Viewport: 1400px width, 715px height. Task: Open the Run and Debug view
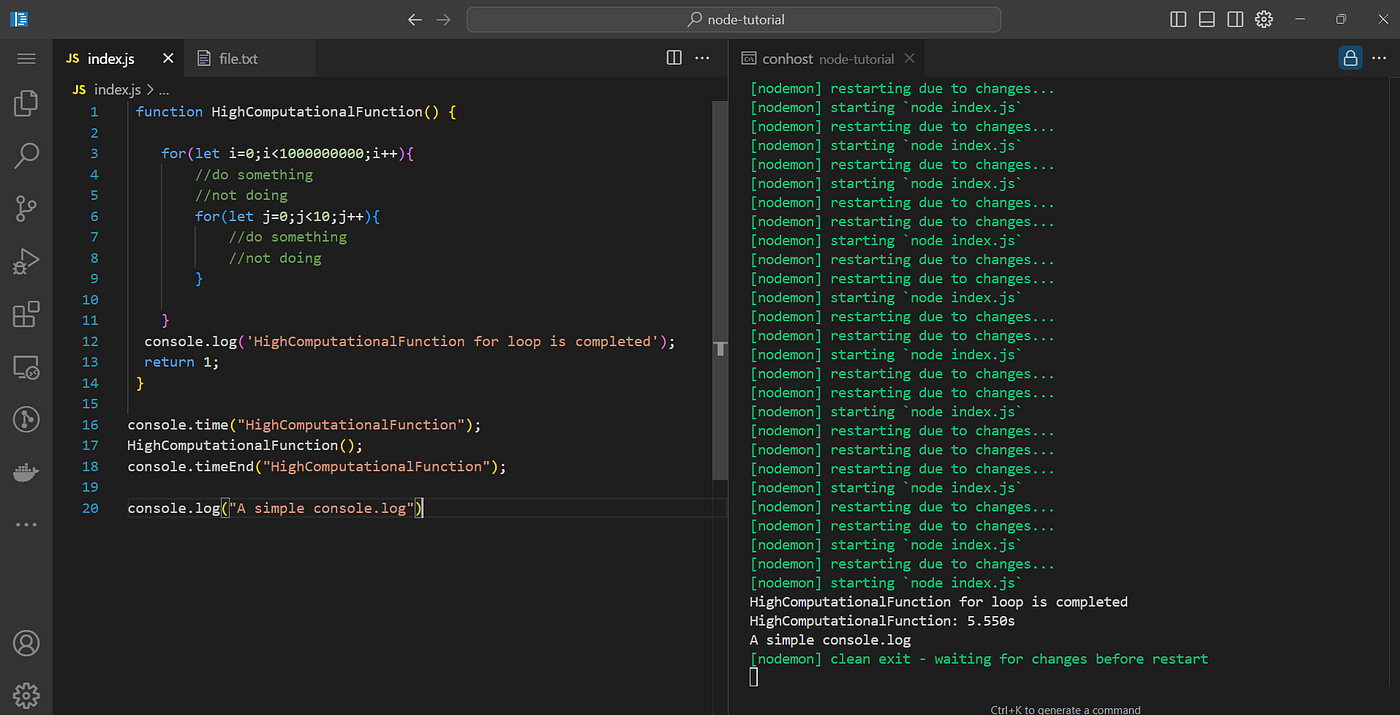[x=26, y=261]
